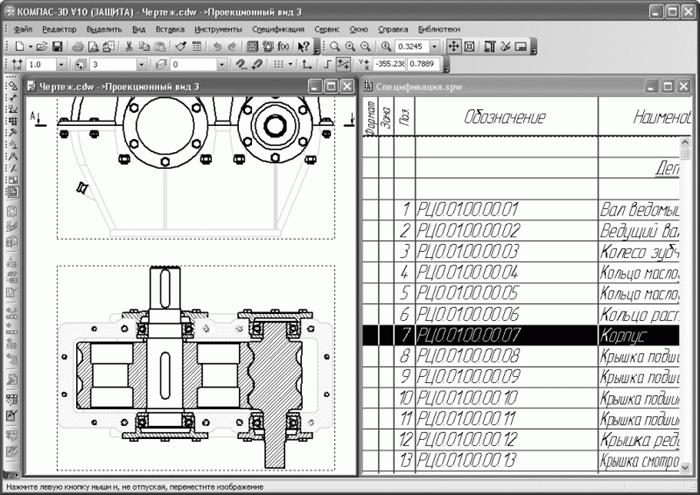Screen dimensions: 700x495
Task: Toggle Ortho drawing mode
Action: point(327,64)
